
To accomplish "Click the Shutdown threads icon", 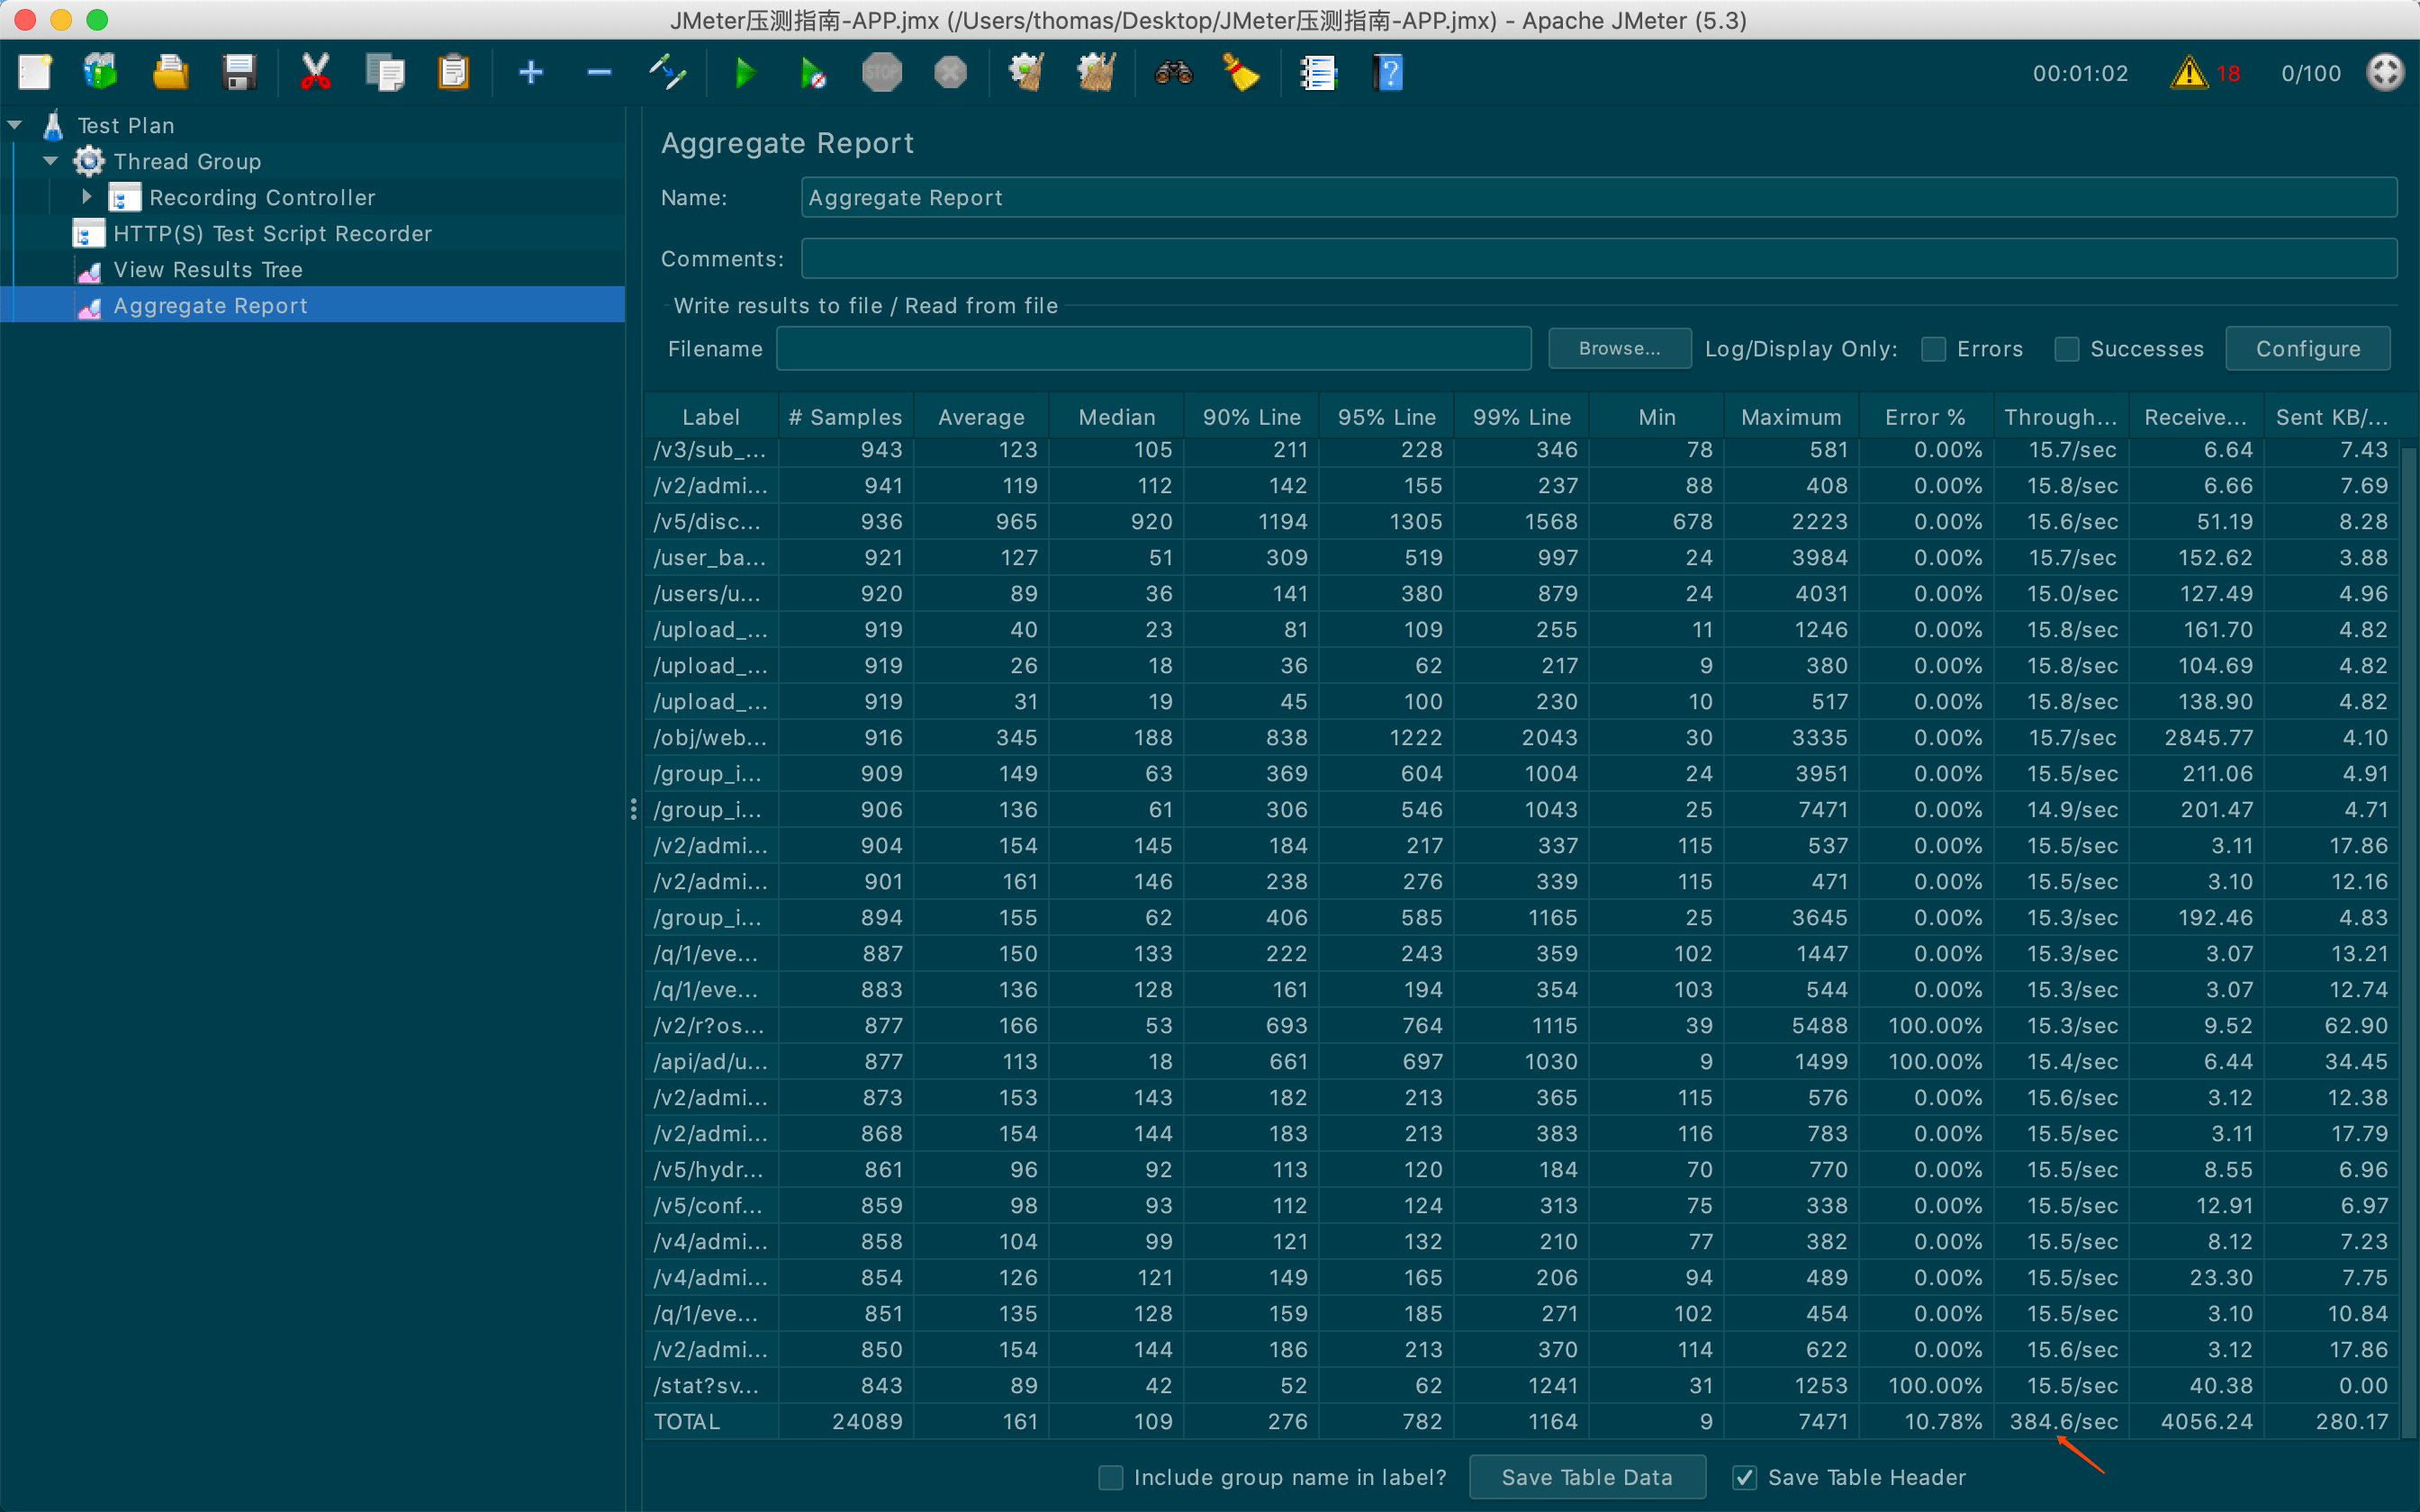I will (950, 73).
